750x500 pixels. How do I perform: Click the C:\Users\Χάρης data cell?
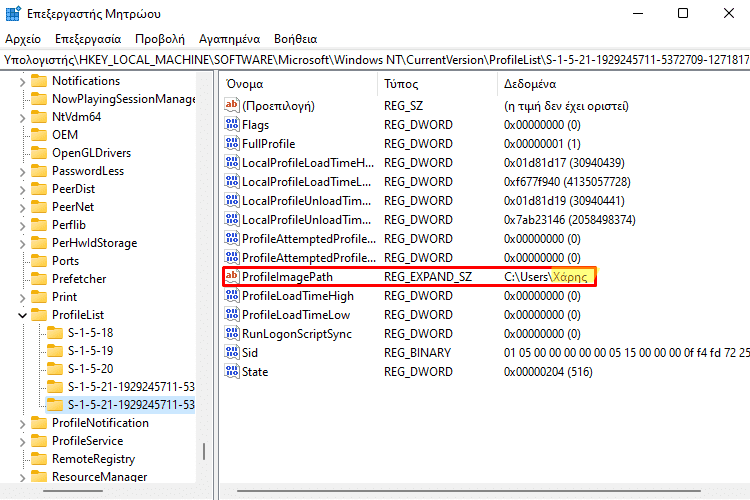(545, 277)
